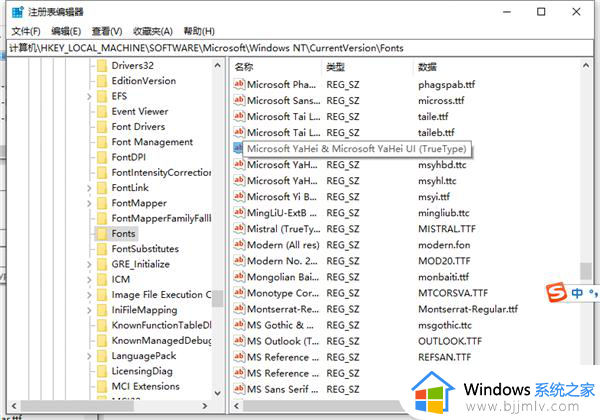Click the icon beside msyhl.ttc entry
600x420 pixels.
239,181
